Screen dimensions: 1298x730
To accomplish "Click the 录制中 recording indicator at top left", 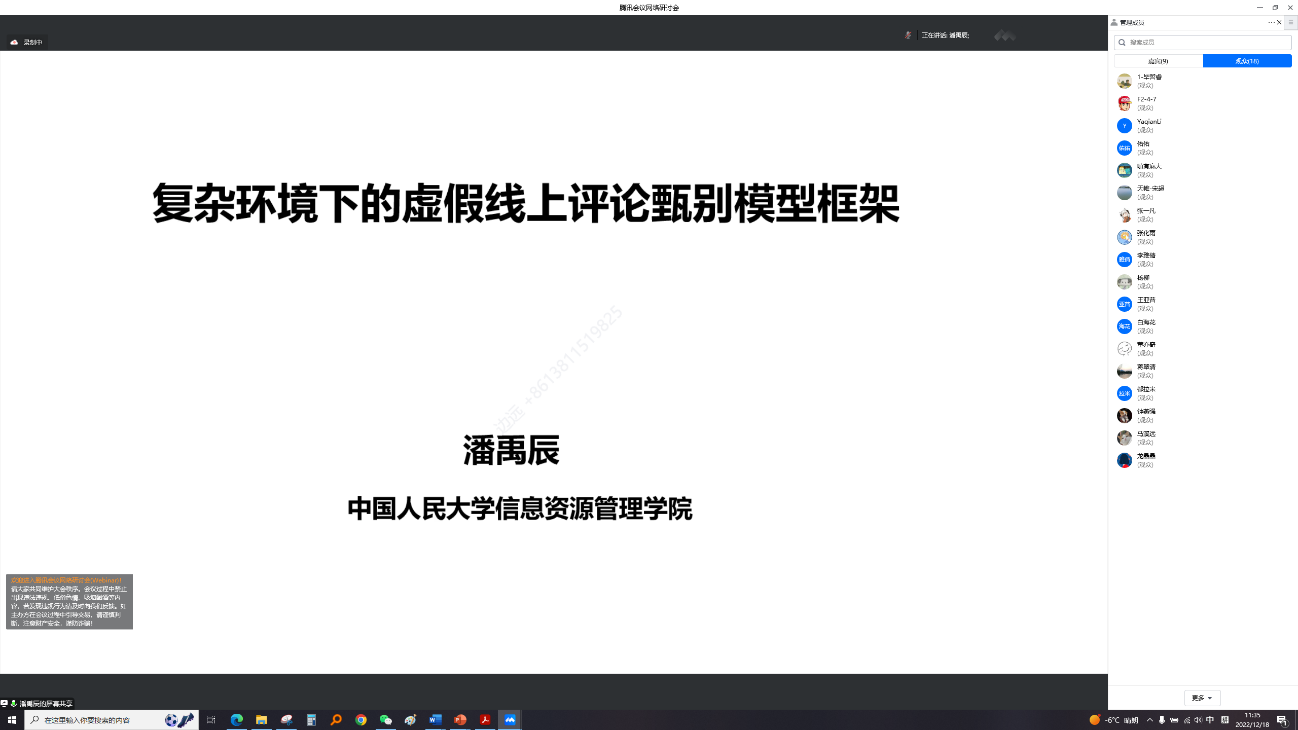I will [25, 42].
